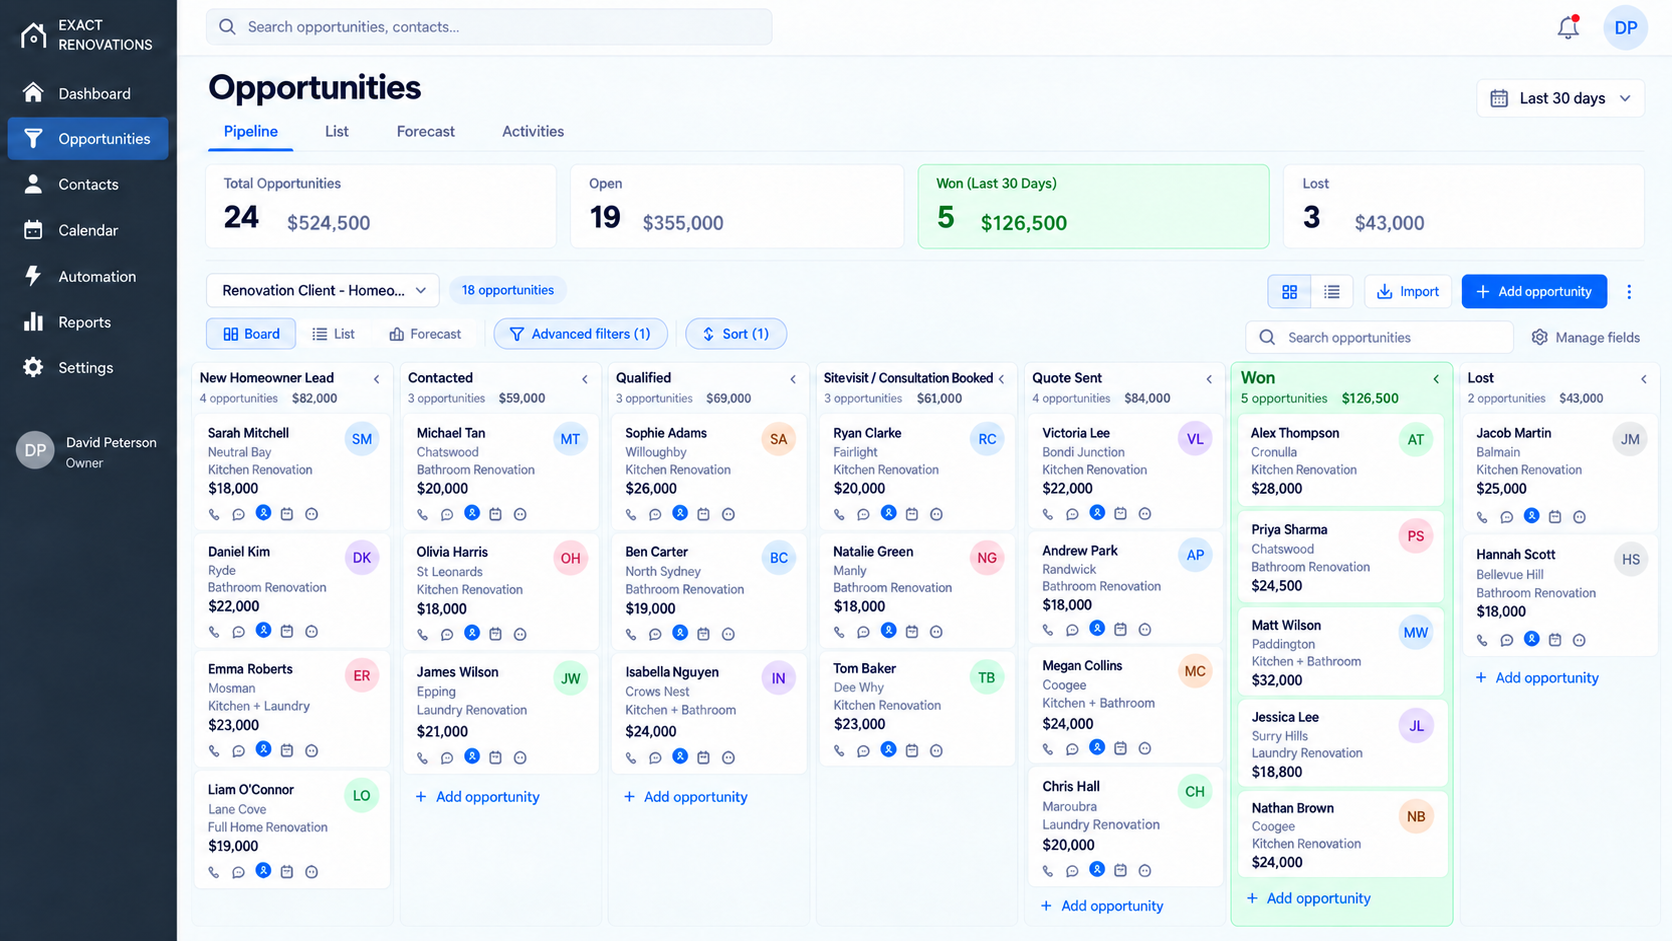The height and width of the screenshot is (941, 1672).
Task: Open chat icon on Jacob Martin's card
Action: (1507, 517)
